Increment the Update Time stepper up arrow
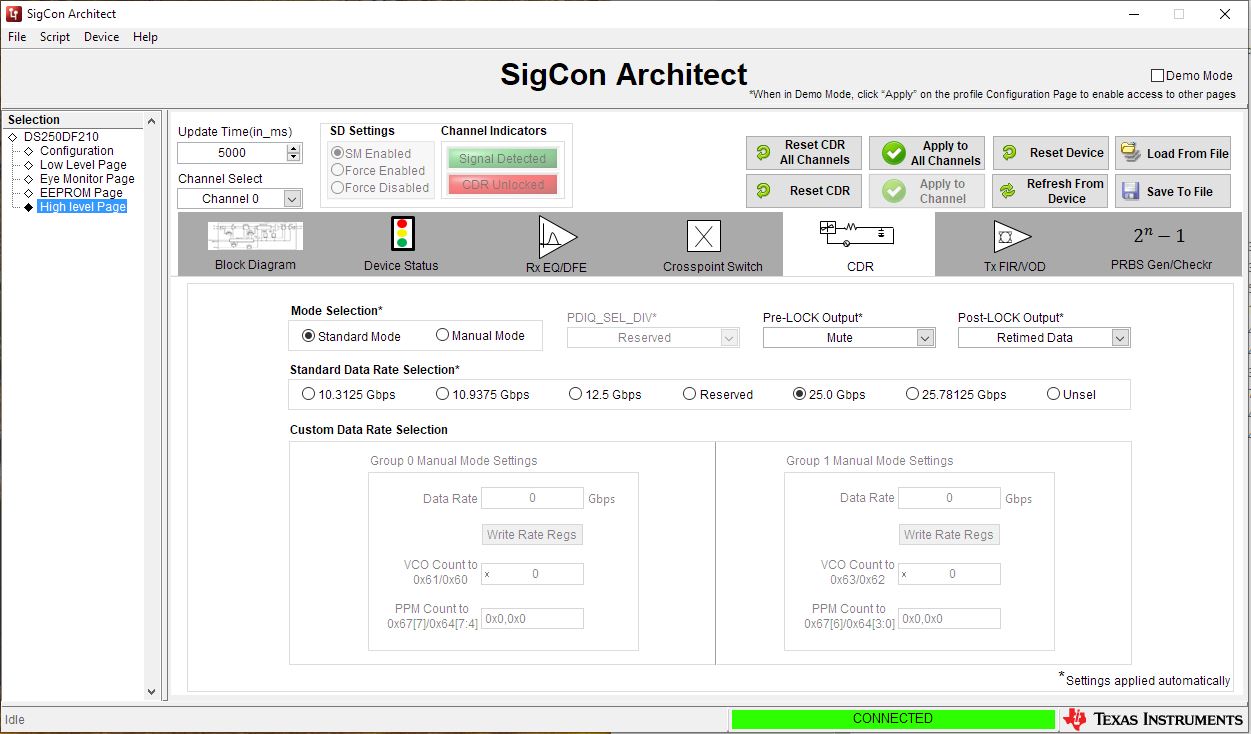Image resolution: width=1251 pixels, height=734 pixels. (293, 148)
